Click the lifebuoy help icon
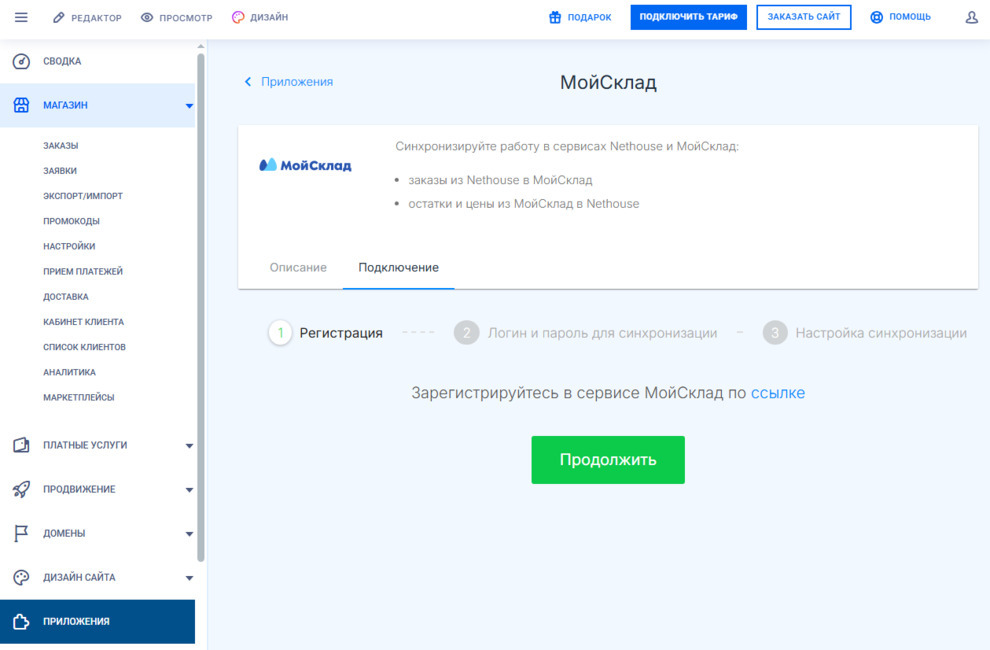Image resolution: width=990 pixels, height=650 pixels. 876,17
